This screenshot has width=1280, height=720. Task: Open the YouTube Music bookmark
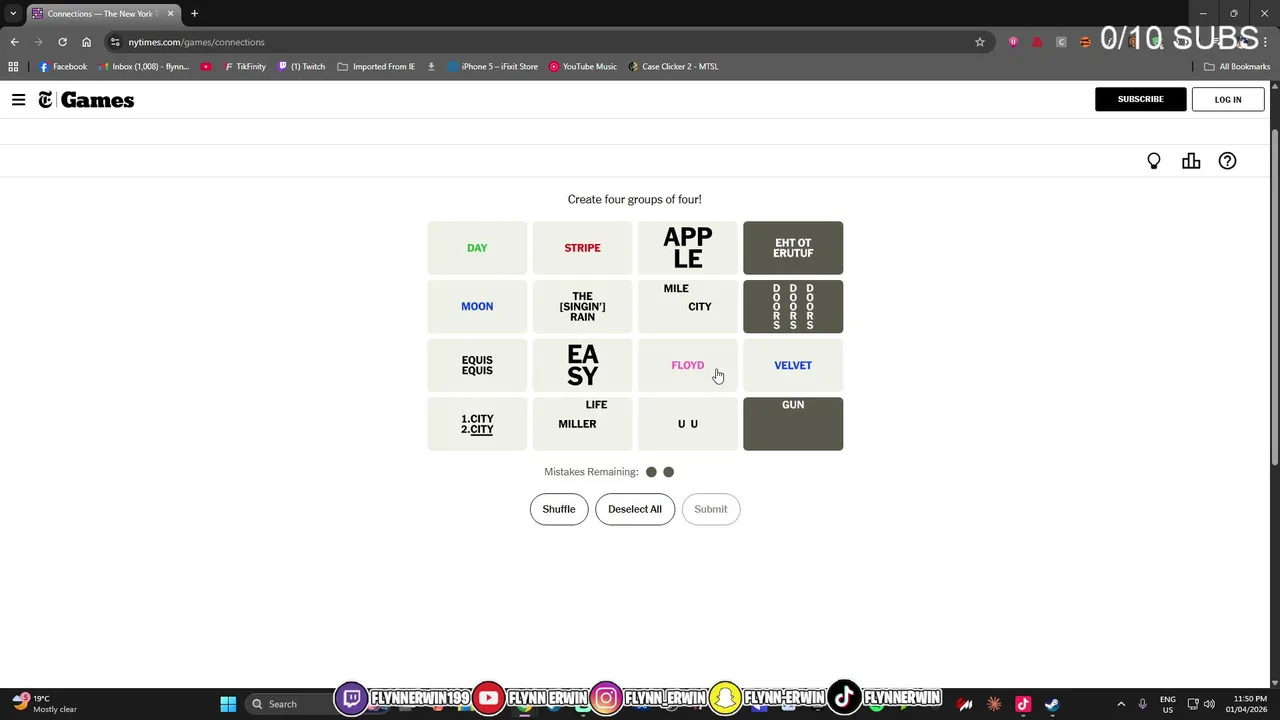583,67
